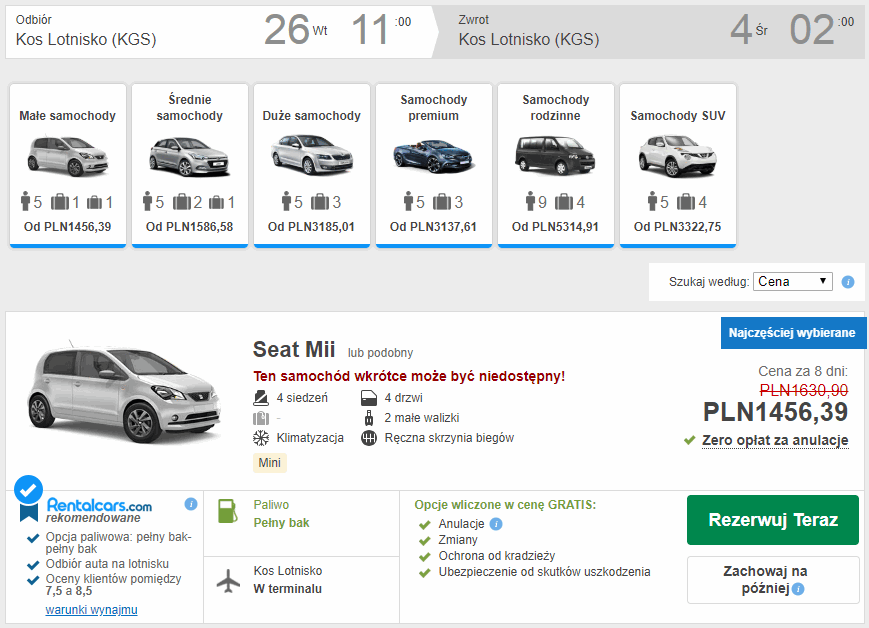The width and height of the screenshot is (869, 628).
Task: Select the Średnie samochody category
Action: 190,165
